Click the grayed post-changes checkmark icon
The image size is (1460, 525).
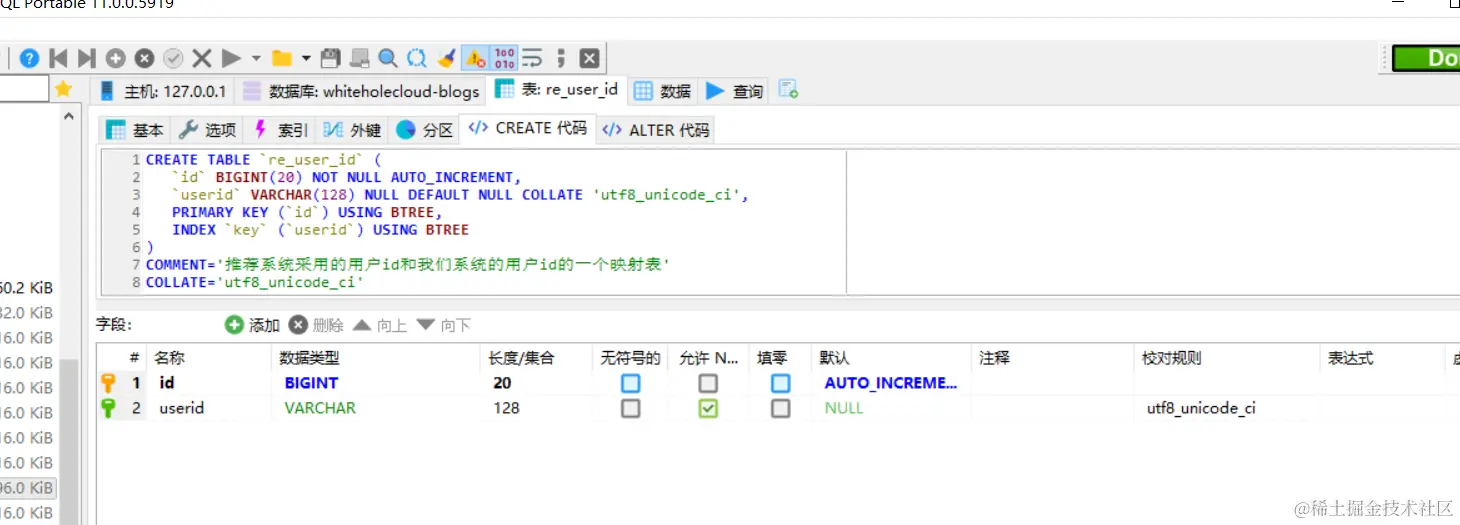173,58
